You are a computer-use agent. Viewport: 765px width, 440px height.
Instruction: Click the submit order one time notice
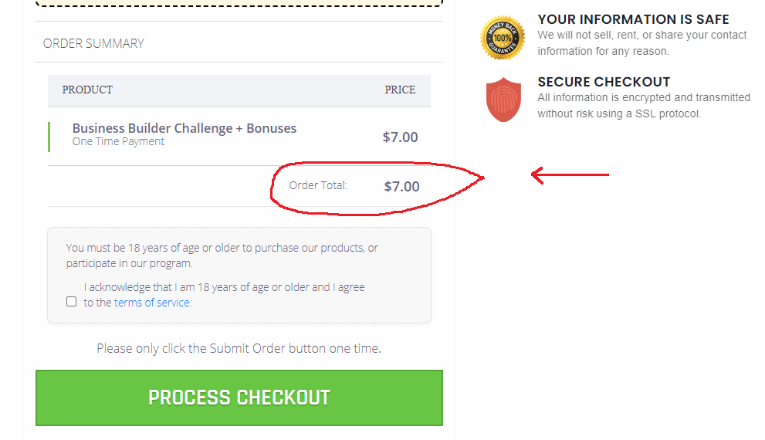pyautogui.click(x=239, y=348)
